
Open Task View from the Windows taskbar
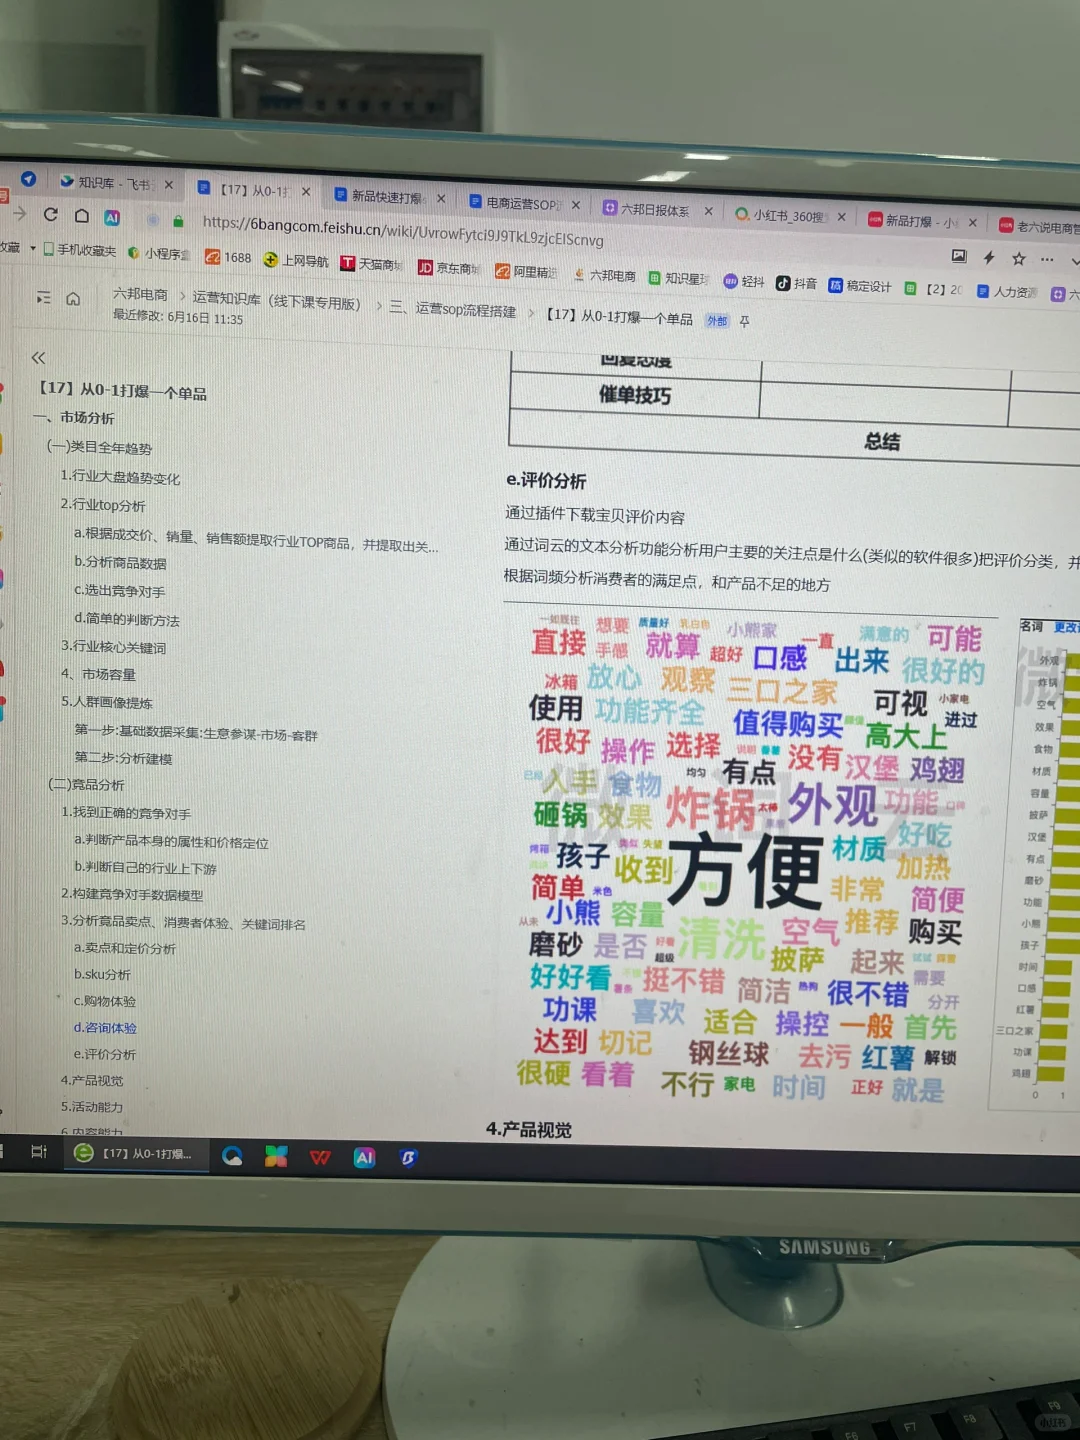[x=38, y=1152]
